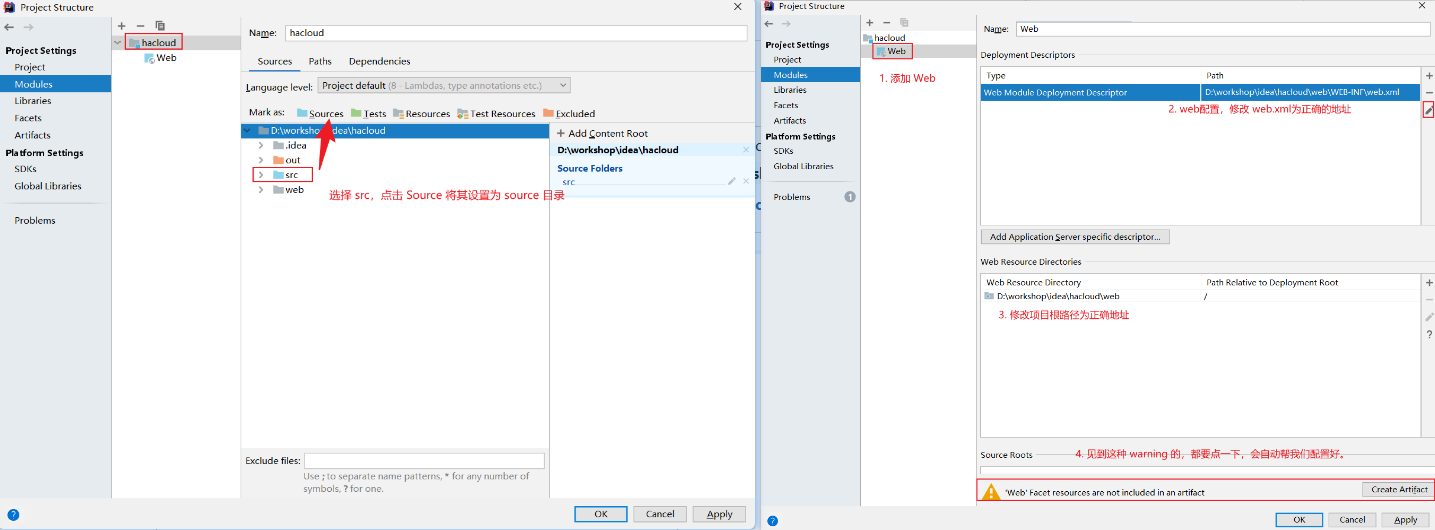This screenshot has height=530, width=1435.
Task: Click plus icon beside Deployment Descriptors table
Action: (x=1428, y=76)
